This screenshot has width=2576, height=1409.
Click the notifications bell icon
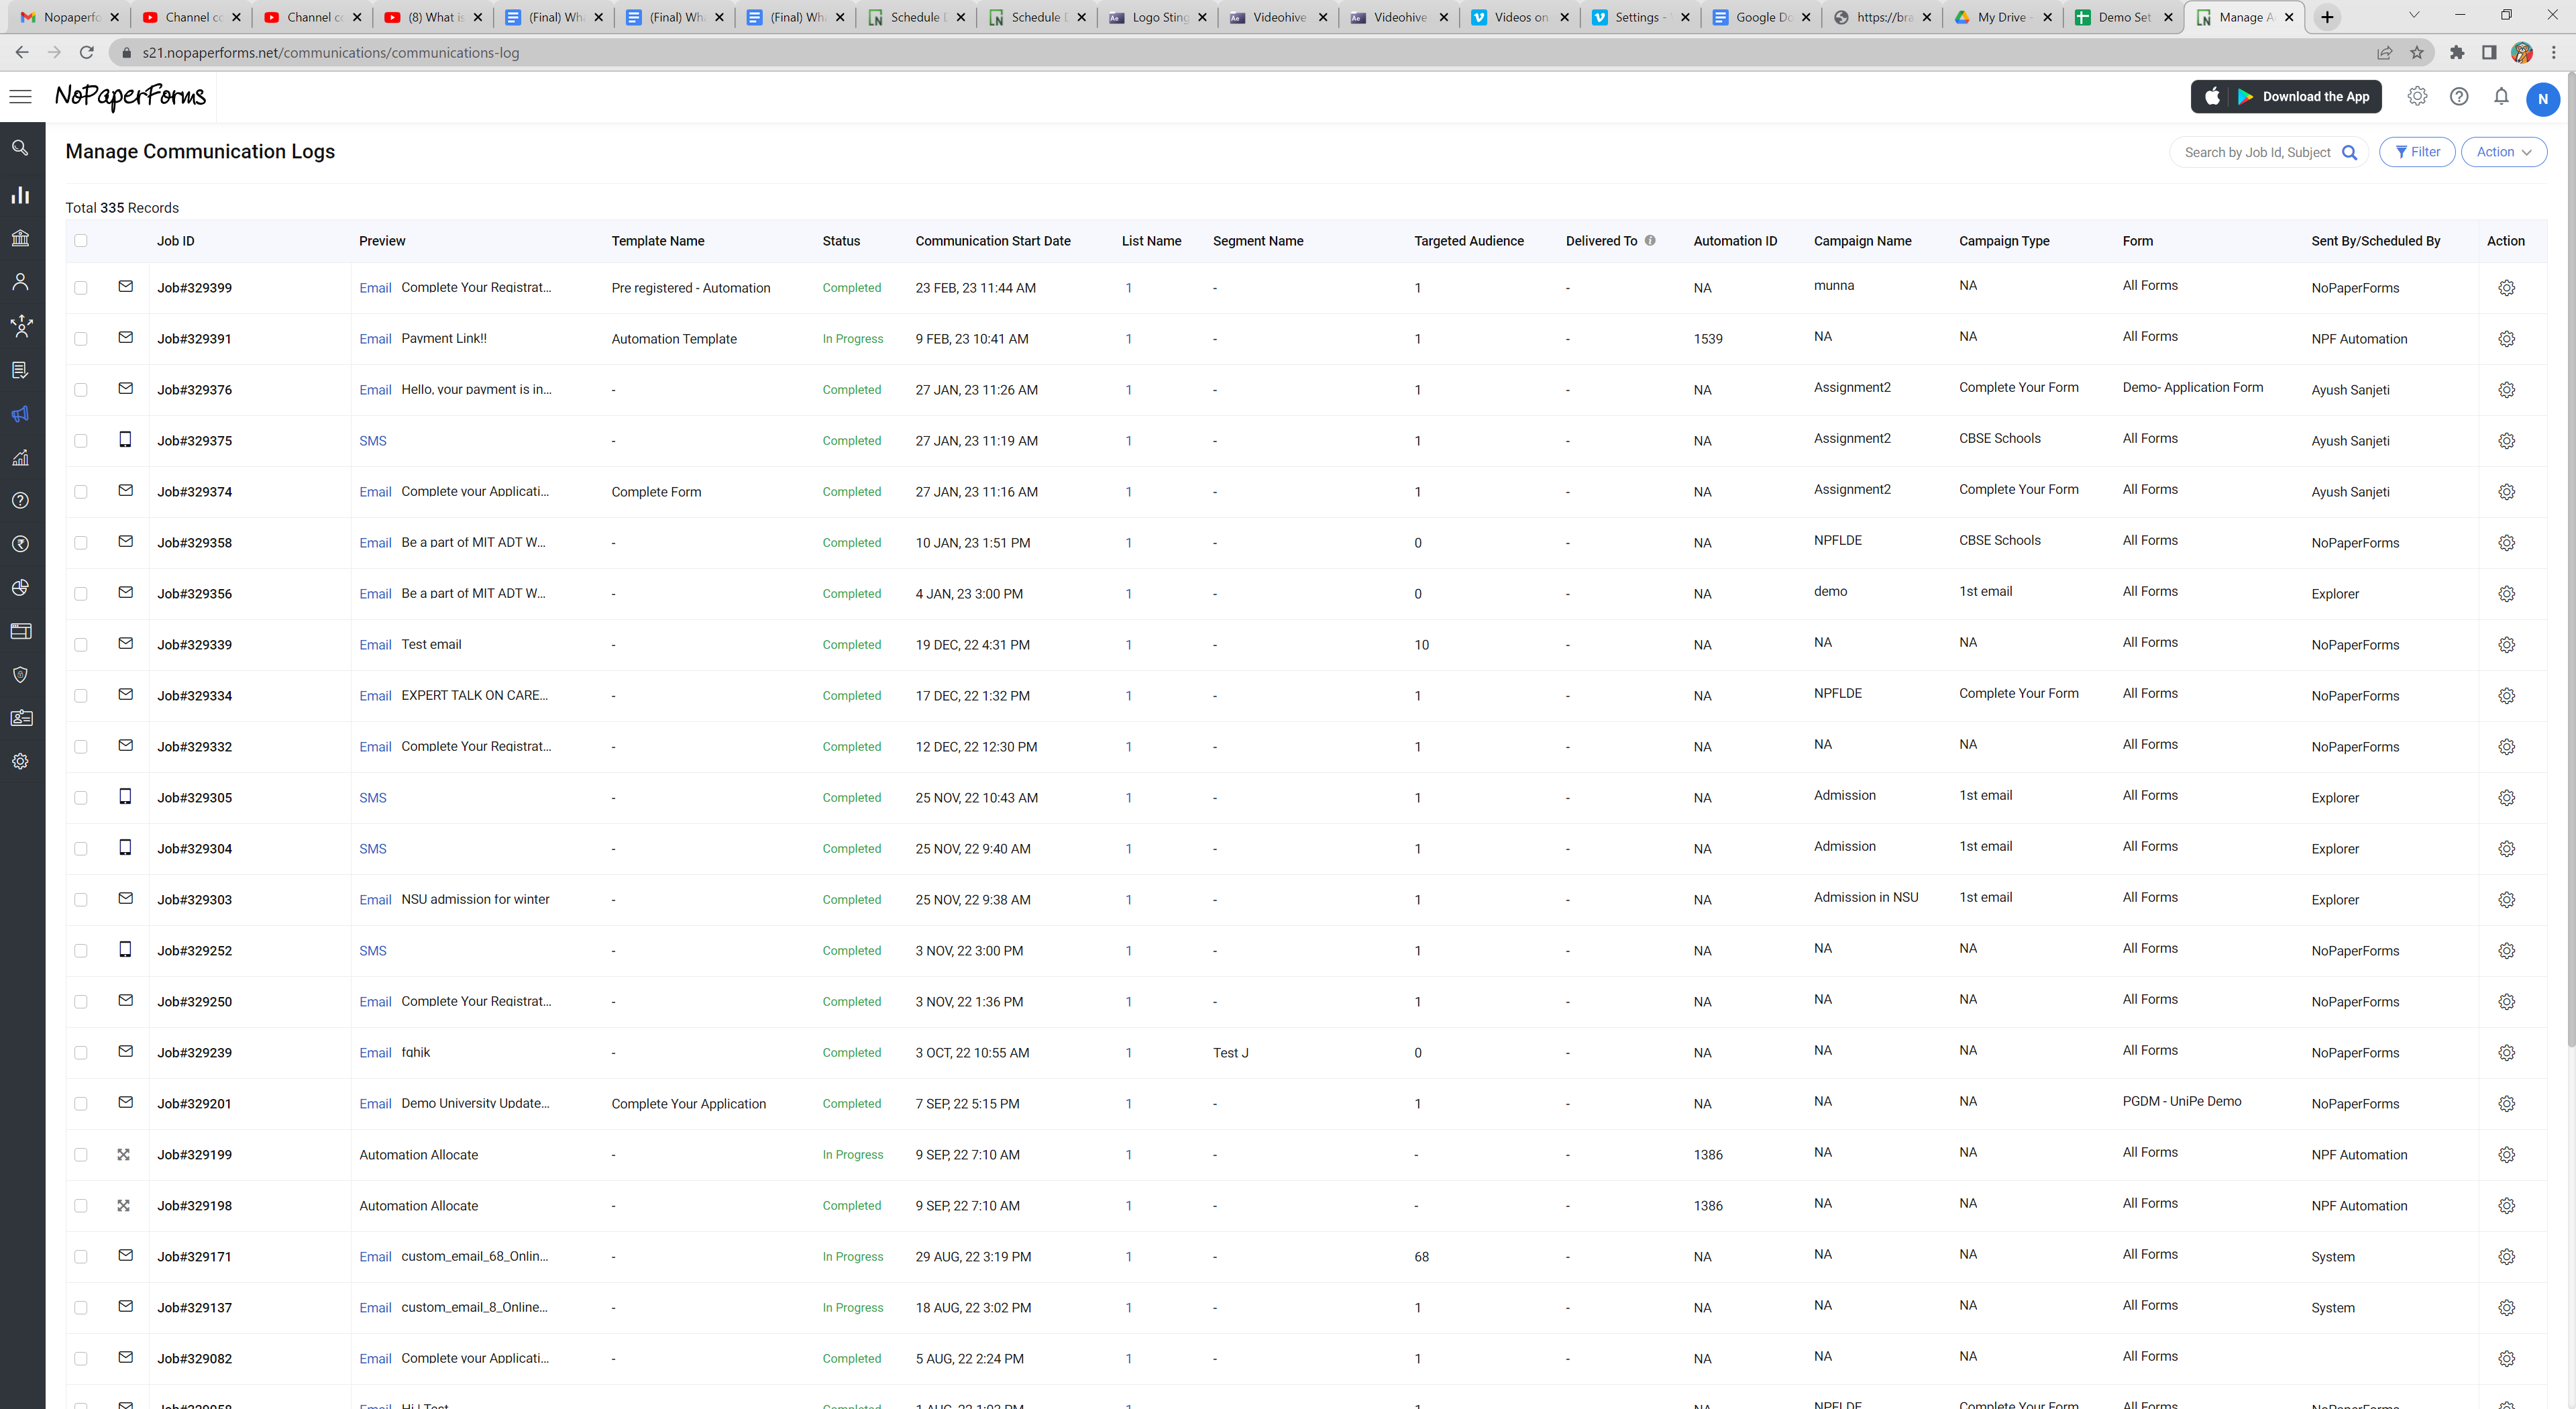point(2500,97)
